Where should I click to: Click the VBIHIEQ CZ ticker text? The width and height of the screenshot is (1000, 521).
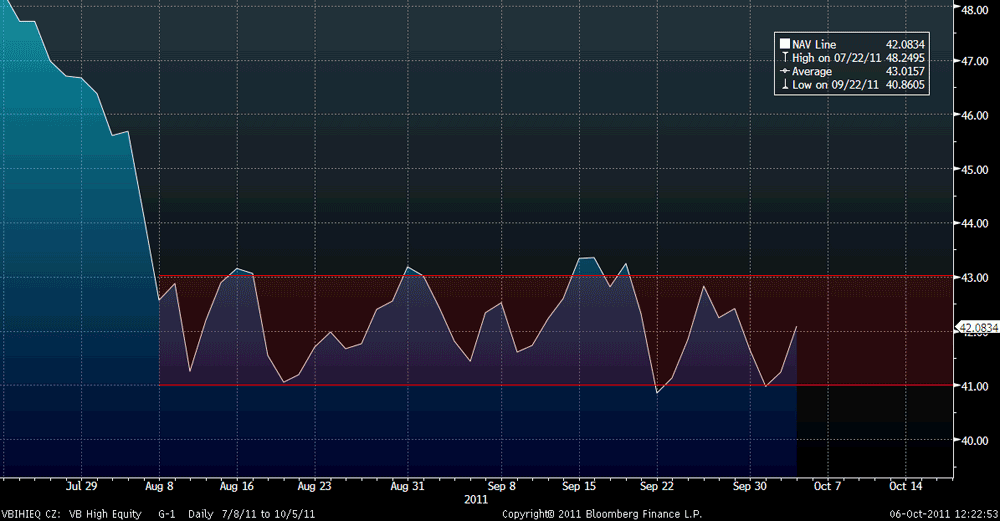point(30,514)
